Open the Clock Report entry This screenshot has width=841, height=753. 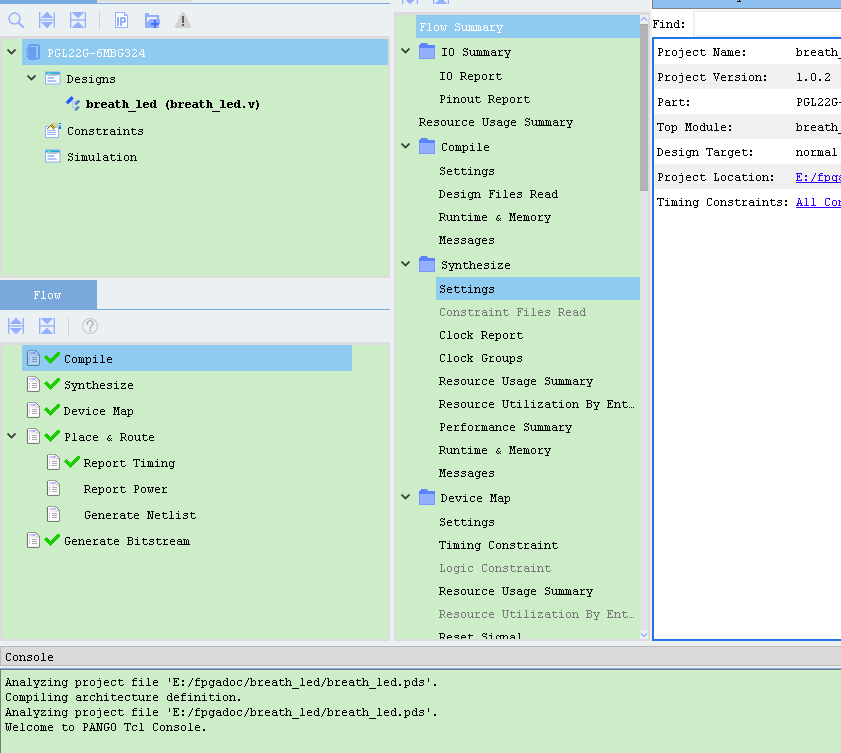(481, 335)
